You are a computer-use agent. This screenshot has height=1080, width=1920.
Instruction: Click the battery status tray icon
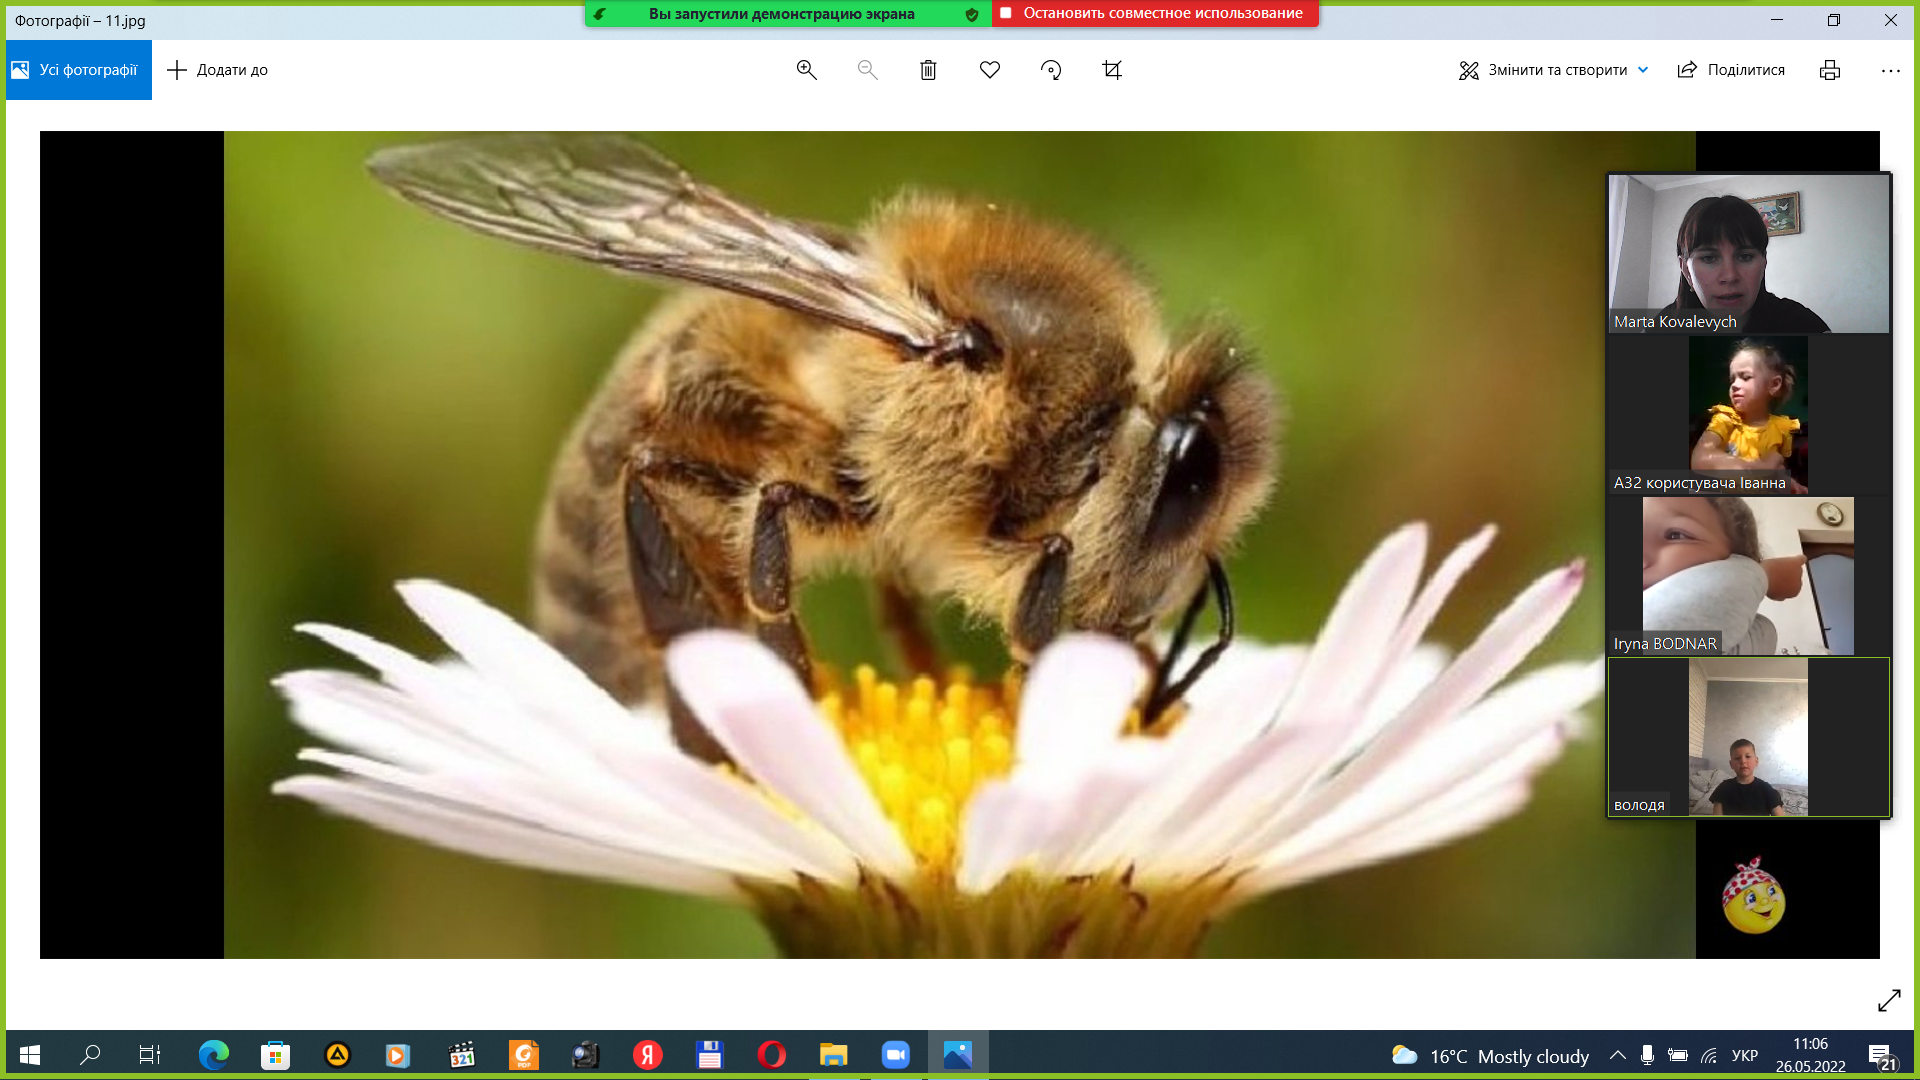click(x=1678, y=1056)
